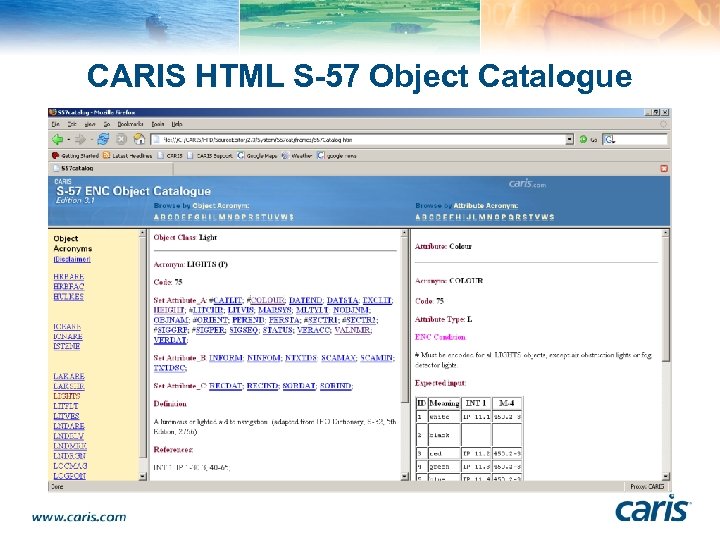
Task: Select LNDARE in Object Acronyms list
Action: pyautogui.click(x=69, y=426)
